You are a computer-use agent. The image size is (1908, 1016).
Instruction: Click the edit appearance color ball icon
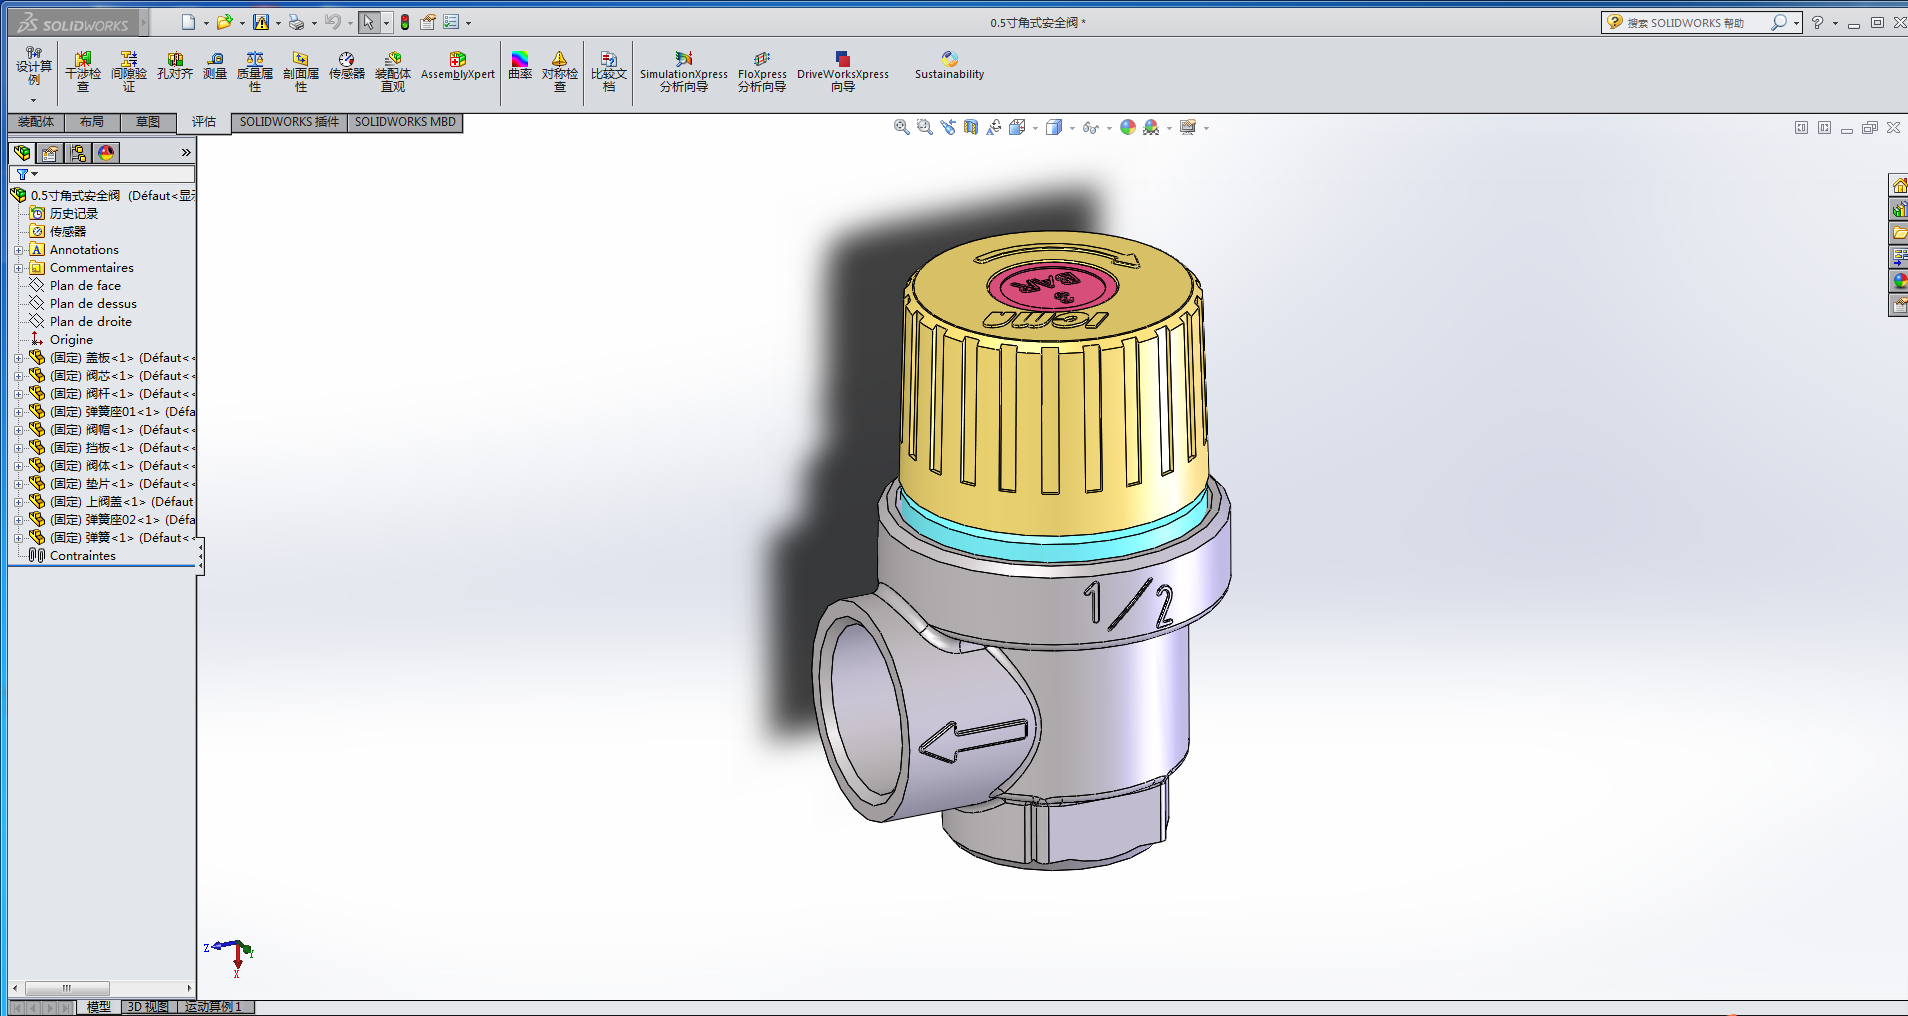1128,128
